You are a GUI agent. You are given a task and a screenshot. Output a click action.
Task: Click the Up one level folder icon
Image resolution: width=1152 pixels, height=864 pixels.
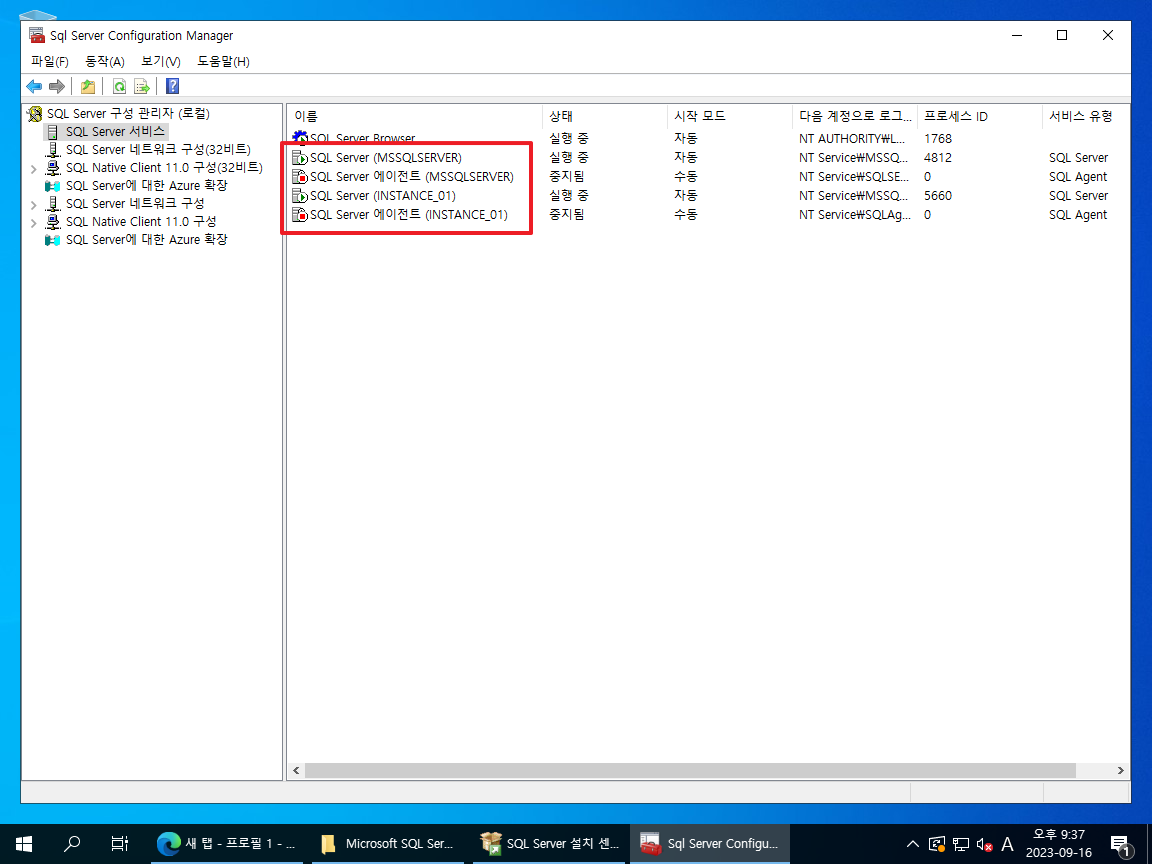pos(87,87)
